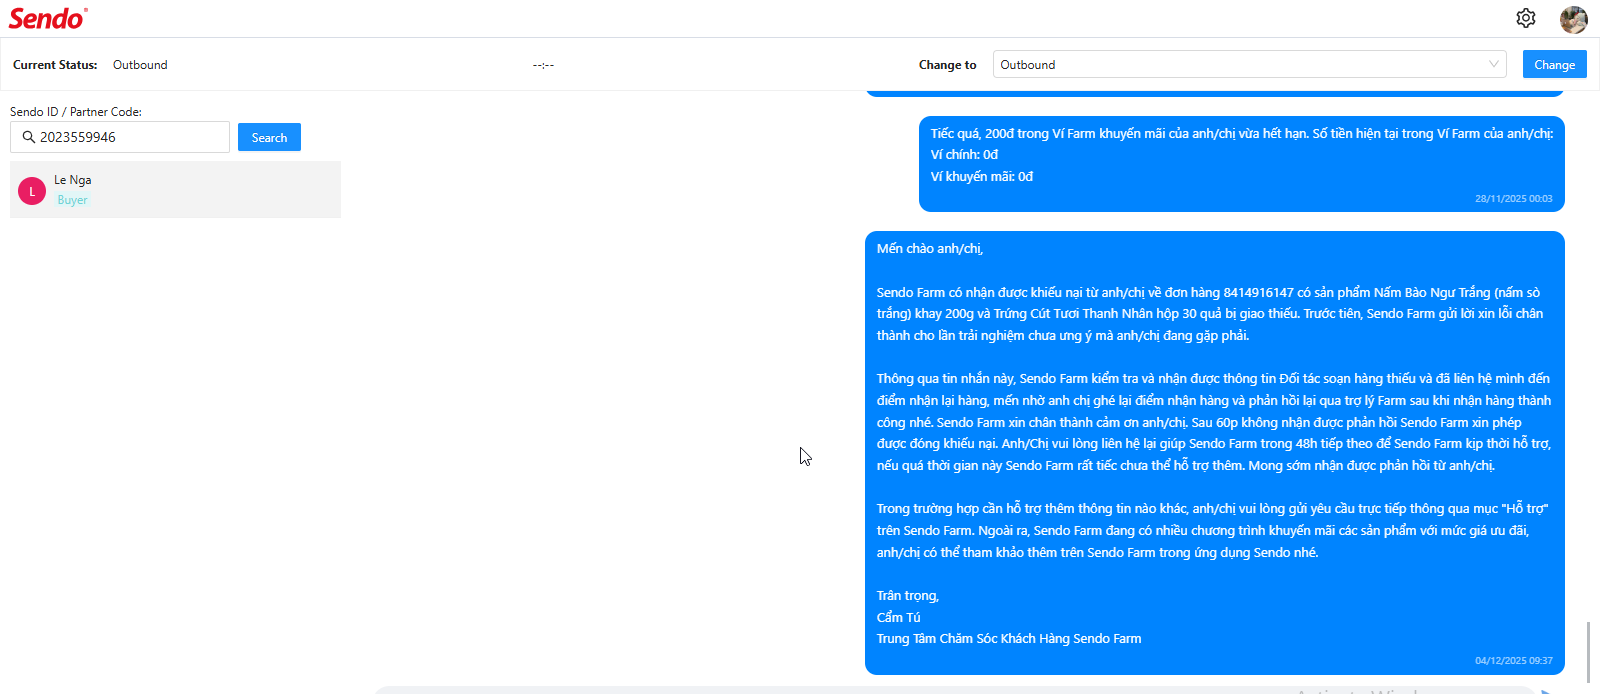Viewport: 1600px width, 694px height.
Task: Open the user profile avatar
Action: click(x=1574, y=19)
